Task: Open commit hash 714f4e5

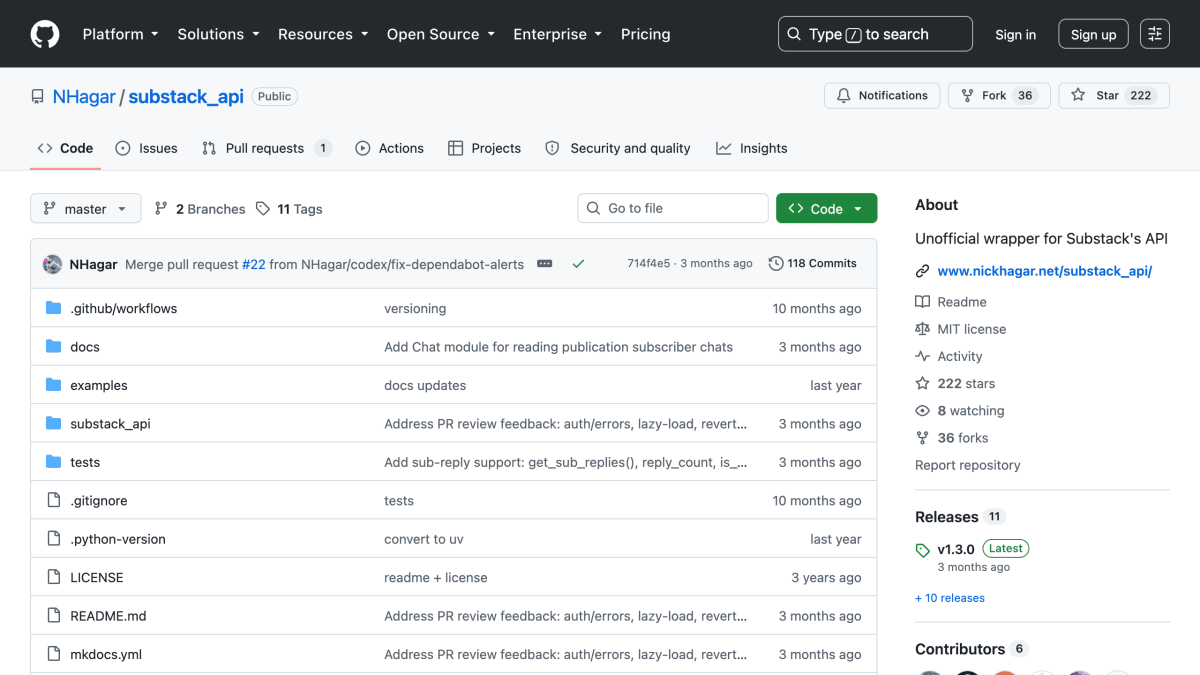Action: point(649,264)
